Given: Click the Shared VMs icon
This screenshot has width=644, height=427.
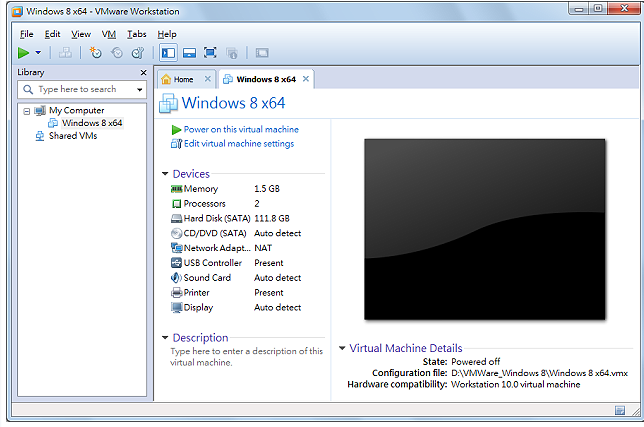Looking at the screenshot, I should coord(40,136).
